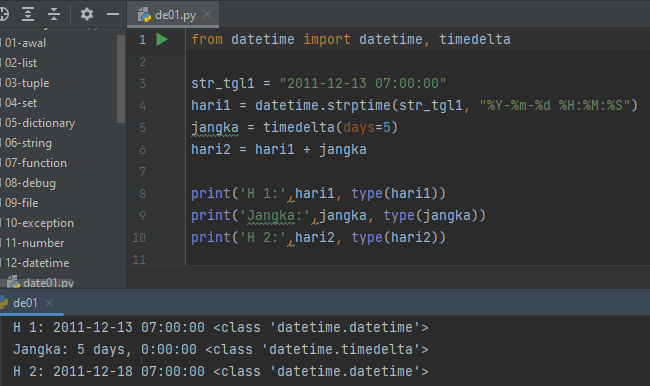Close the de01 run tab
The image size is (650, 386).
point(49,303)
